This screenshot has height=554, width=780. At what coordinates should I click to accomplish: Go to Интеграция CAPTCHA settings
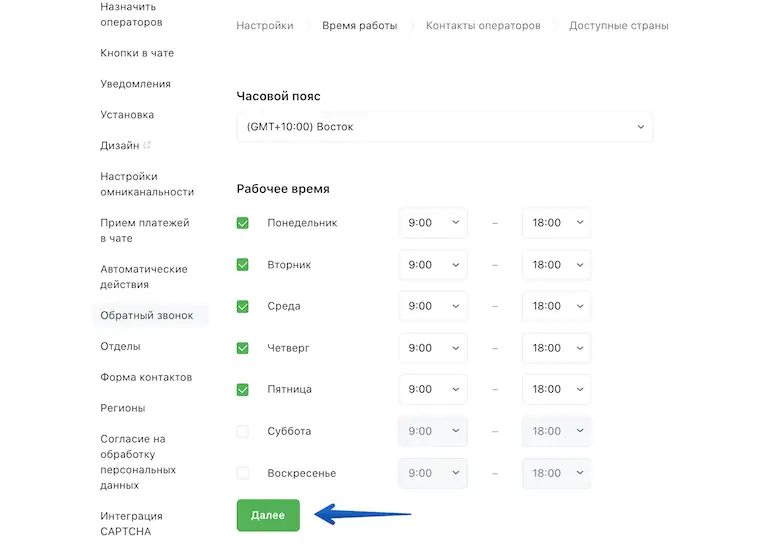pos(131,523)
